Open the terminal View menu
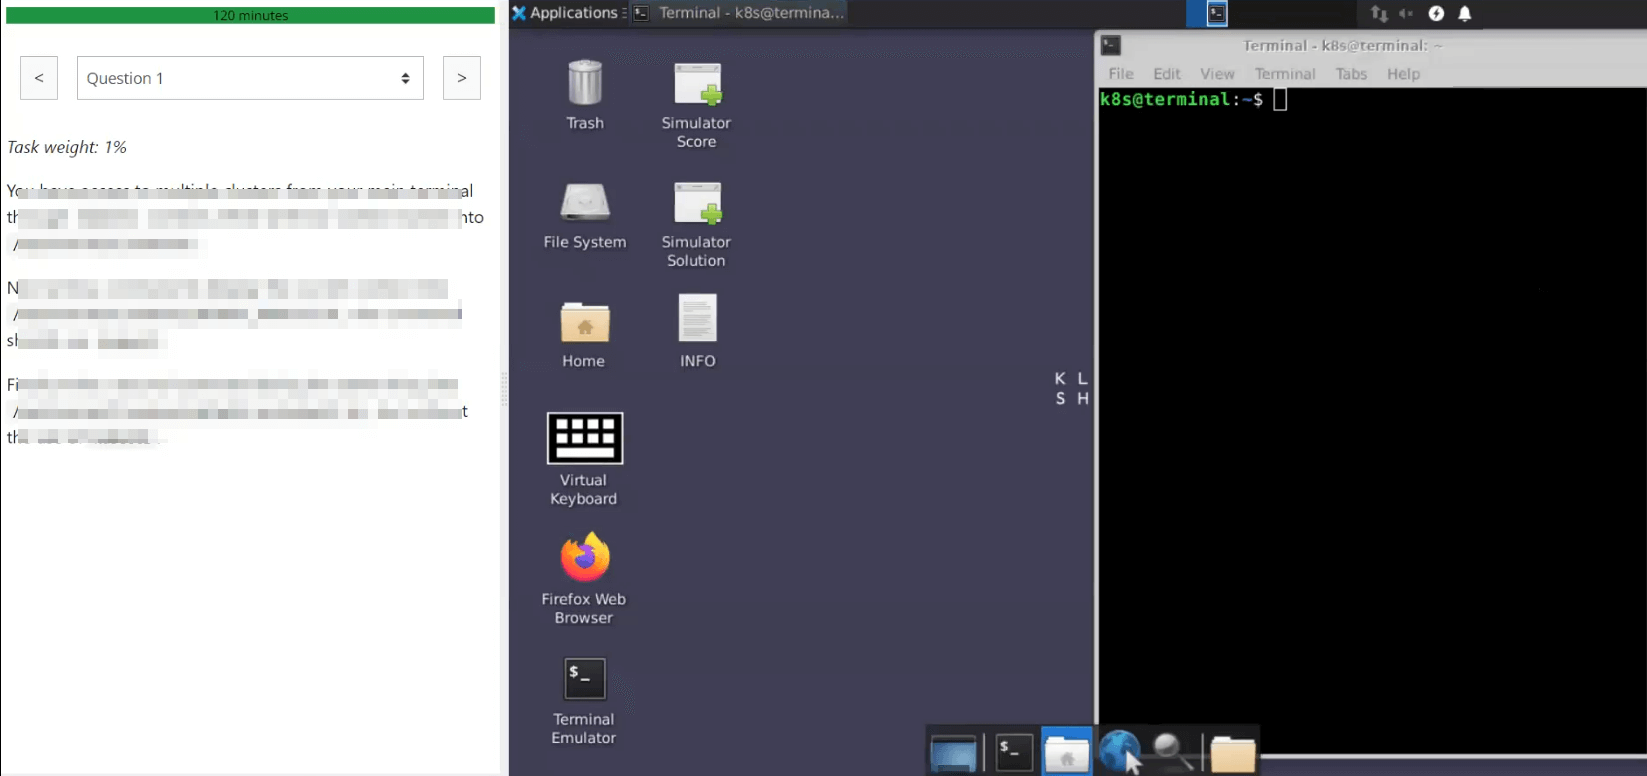Image resolution: width=1647 pixels, height=776 pixels. coord(1217,74)
